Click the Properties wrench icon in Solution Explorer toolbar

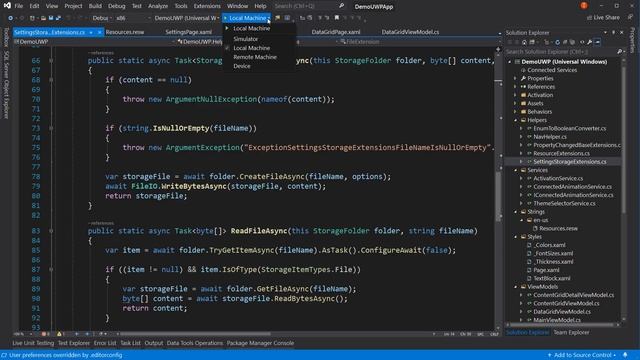tap(589, 42)
